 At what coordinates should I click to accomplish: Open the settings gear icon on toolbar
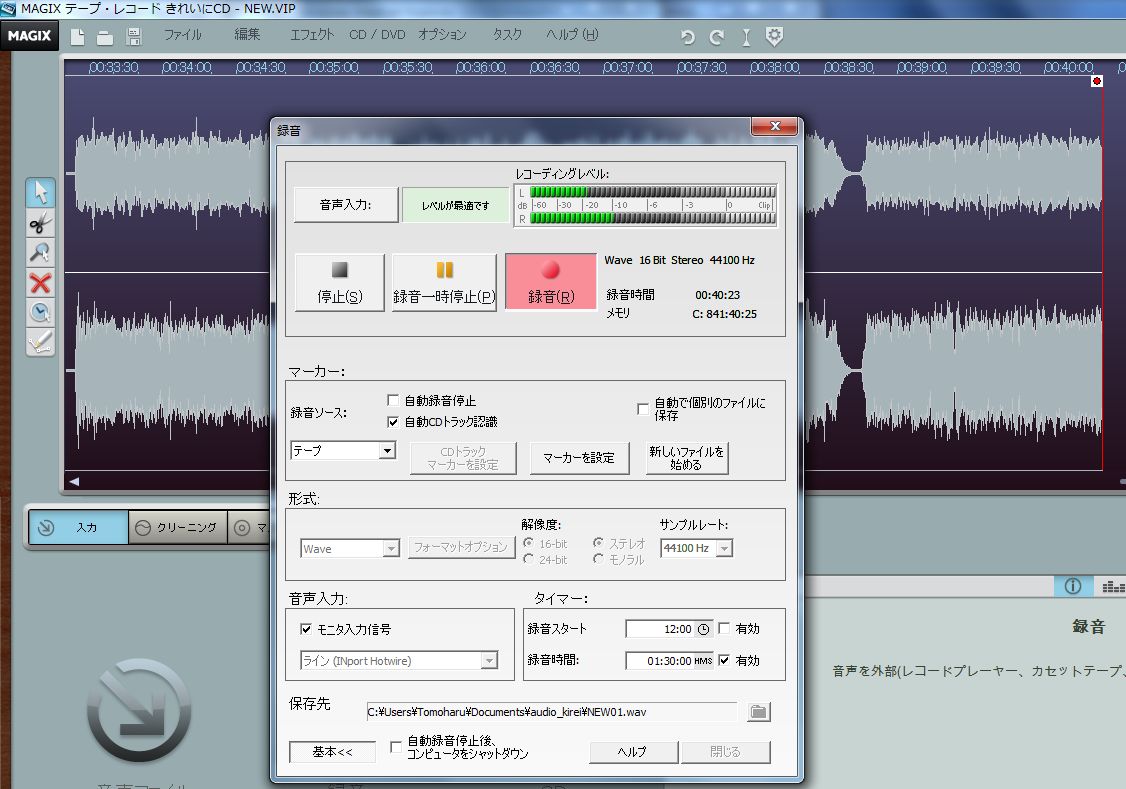click(x=774, y=35)
